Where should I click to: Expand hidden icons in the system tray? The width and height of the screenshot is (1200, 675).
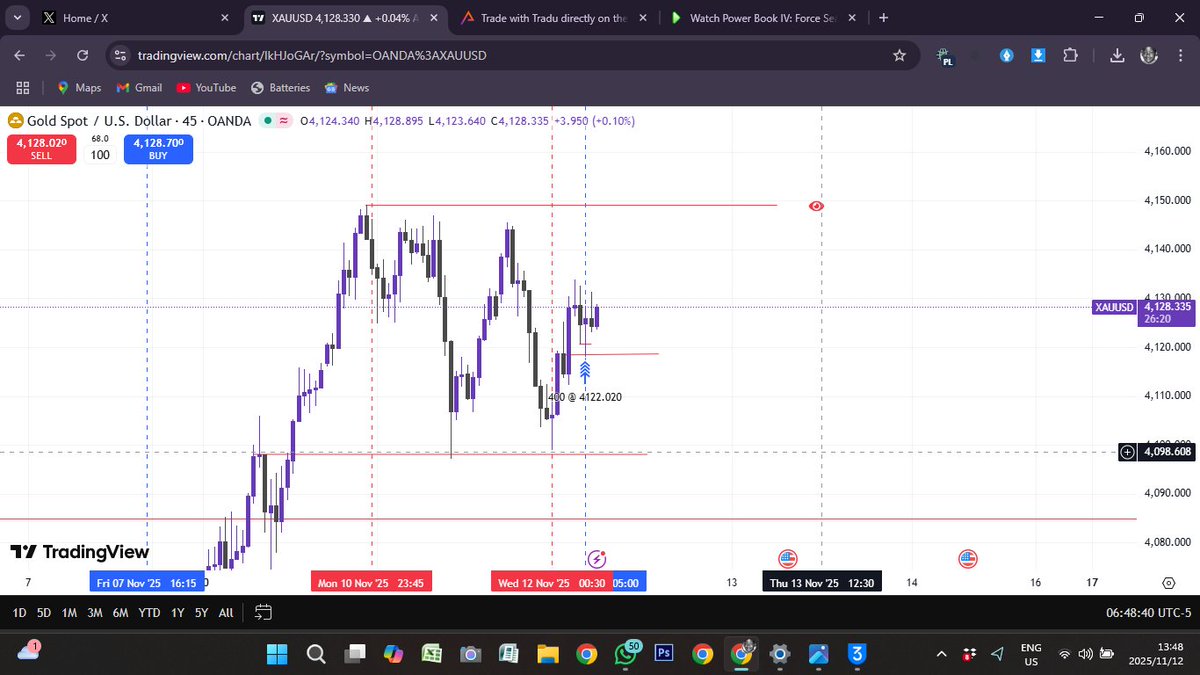(x=941, y=654)
